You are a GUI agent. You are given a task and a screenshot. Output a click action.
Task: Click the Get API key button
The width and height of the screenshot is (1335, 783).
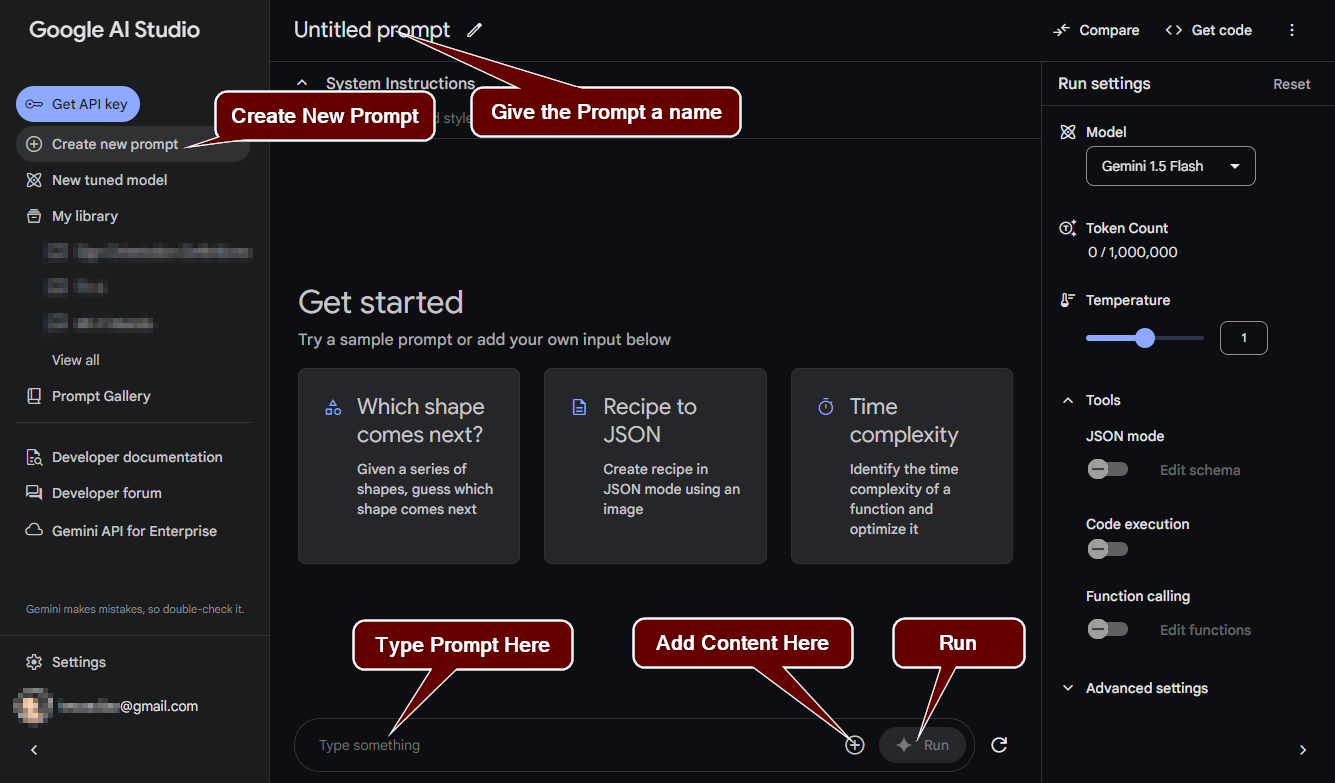click(x=78, y=104)
